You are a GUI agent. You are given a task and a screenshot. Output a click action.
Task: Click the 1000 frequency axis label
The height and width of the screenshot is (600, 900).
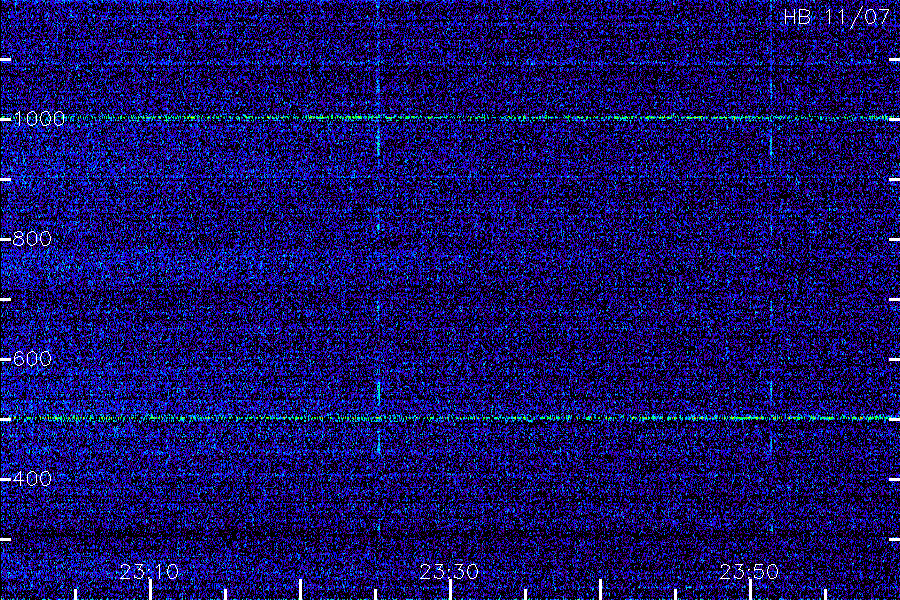point(38,119)
